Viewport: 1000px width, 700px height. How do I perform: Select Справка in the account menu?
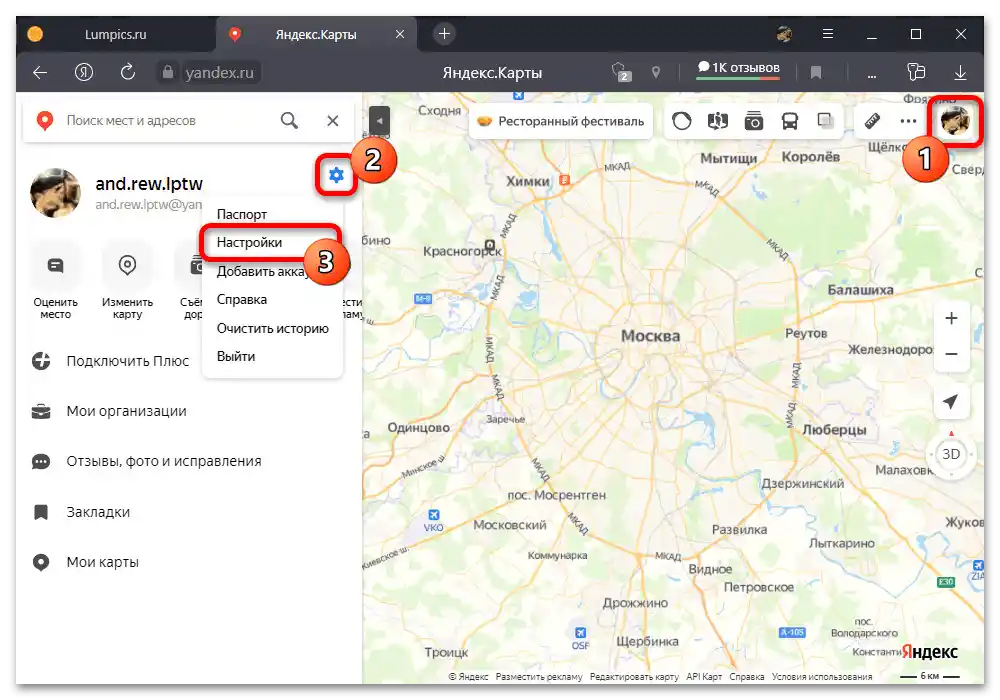(x=242, y=300)
